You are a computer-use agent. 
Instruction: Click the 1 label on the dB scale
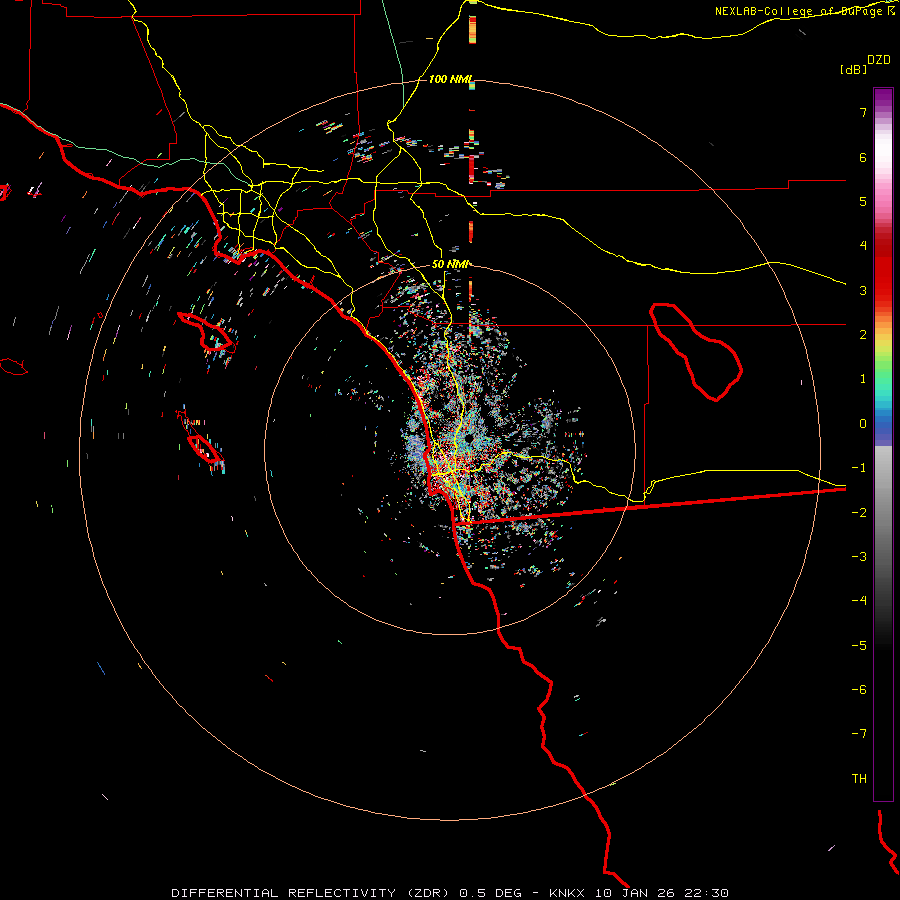coord(863,379)
